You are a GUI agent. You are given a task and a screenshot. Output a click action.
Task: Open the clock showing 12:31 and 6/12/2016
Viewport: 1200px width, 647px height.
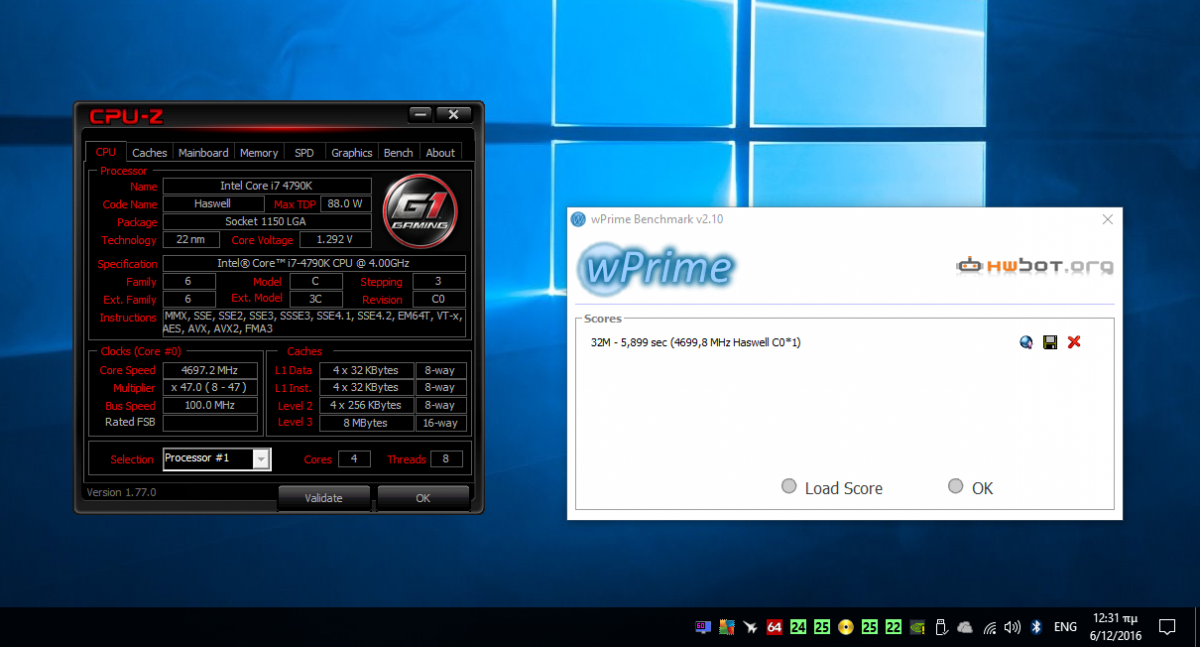click(x=1115, y=627)
